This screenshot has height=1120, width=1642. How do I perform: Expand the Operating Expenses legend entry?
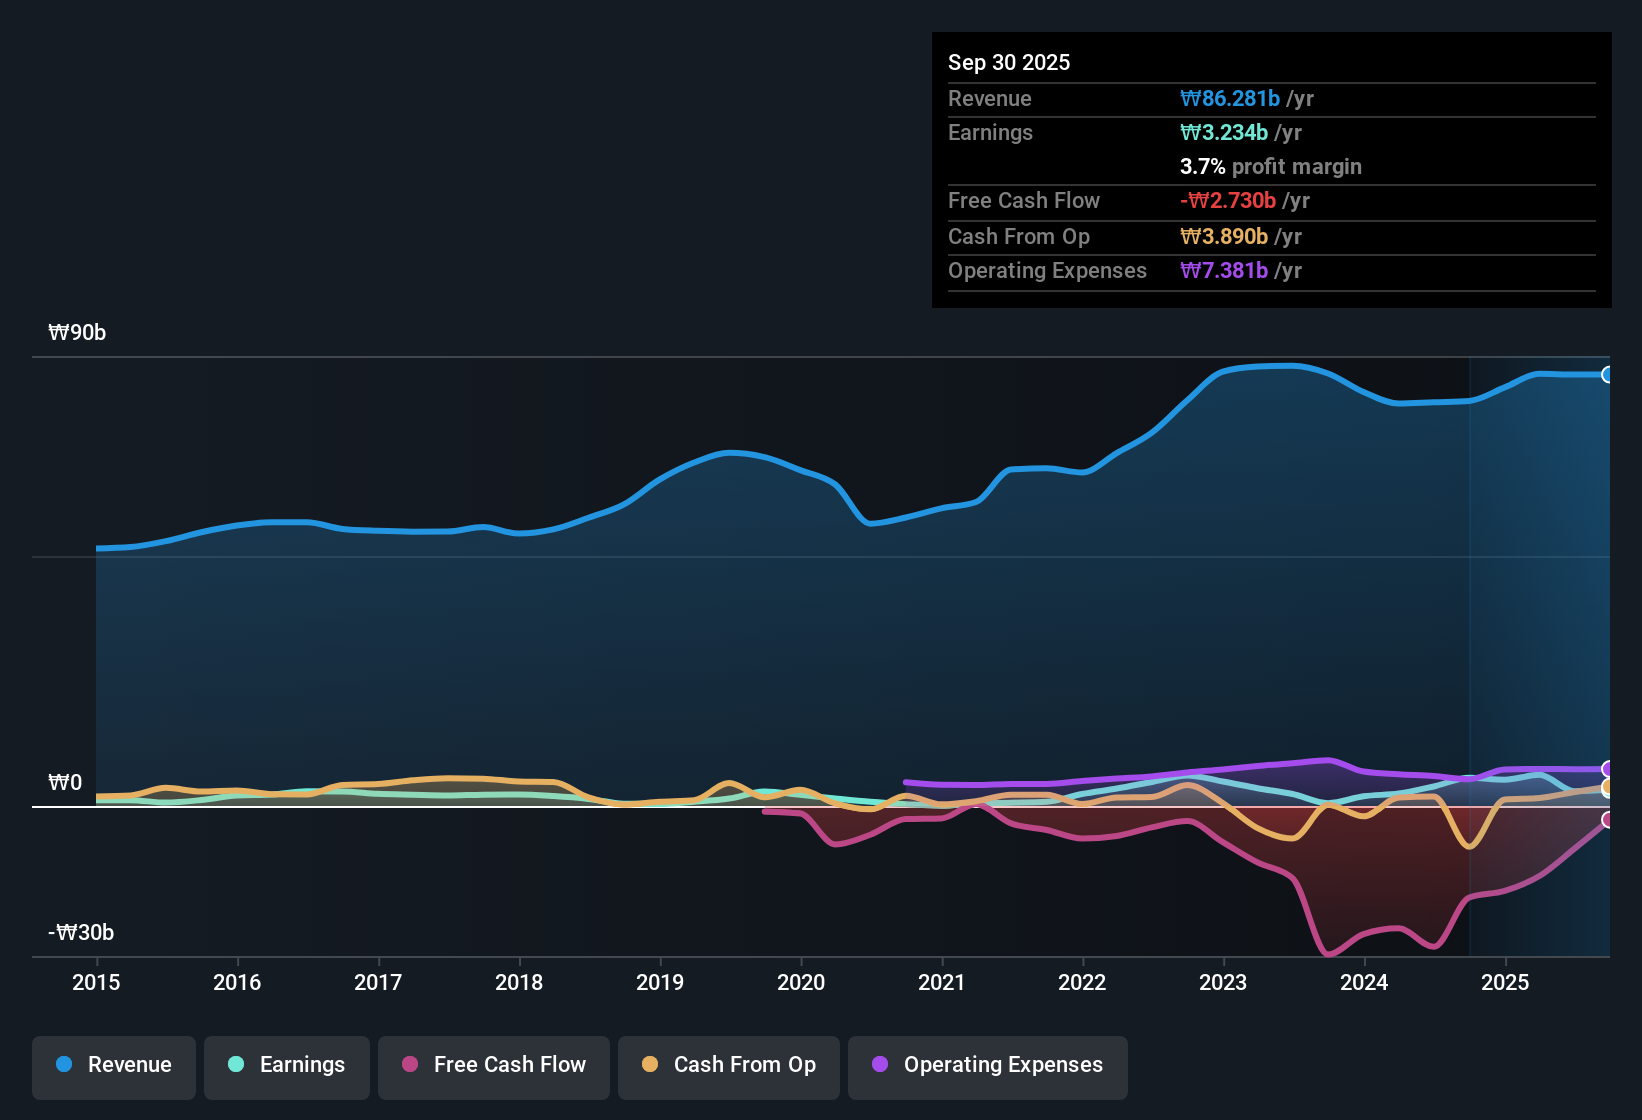click(987, 1065)
